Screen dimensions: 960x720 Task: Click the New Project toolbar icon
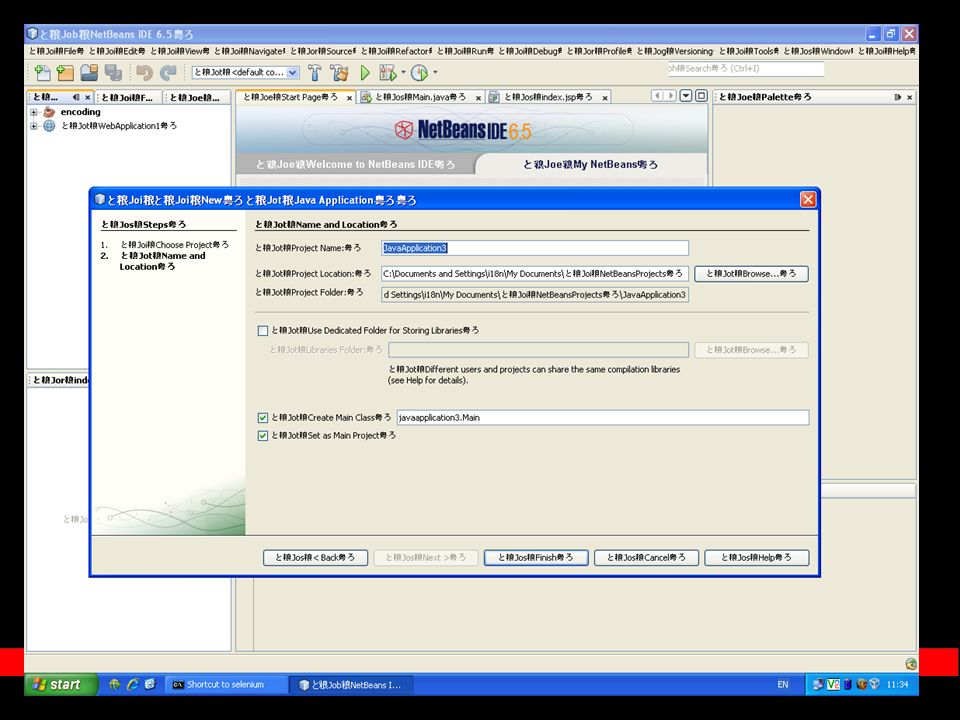(65, 73)
